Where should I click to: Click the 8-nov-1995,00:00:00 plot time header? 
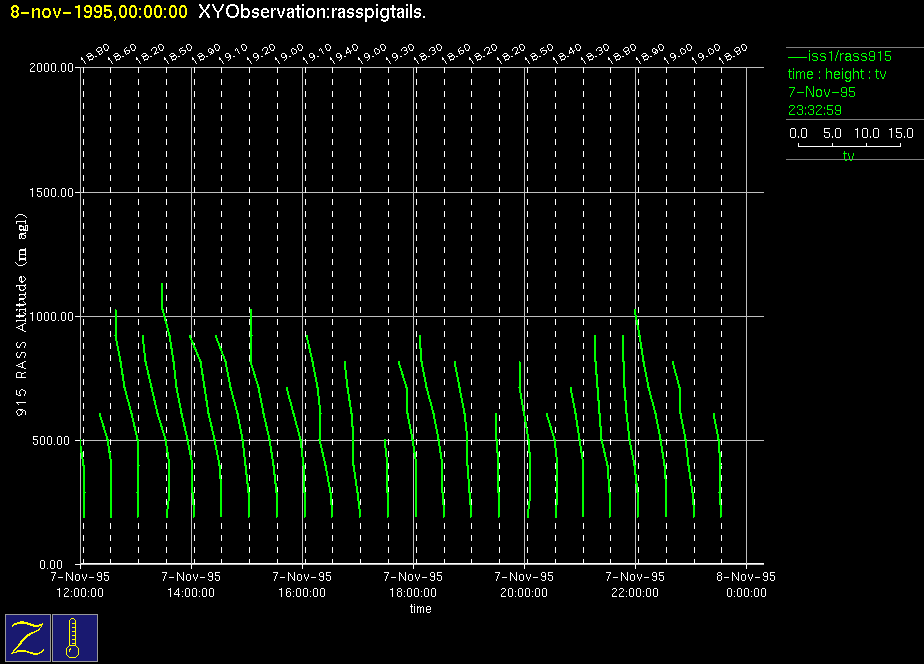click(98, 12)
